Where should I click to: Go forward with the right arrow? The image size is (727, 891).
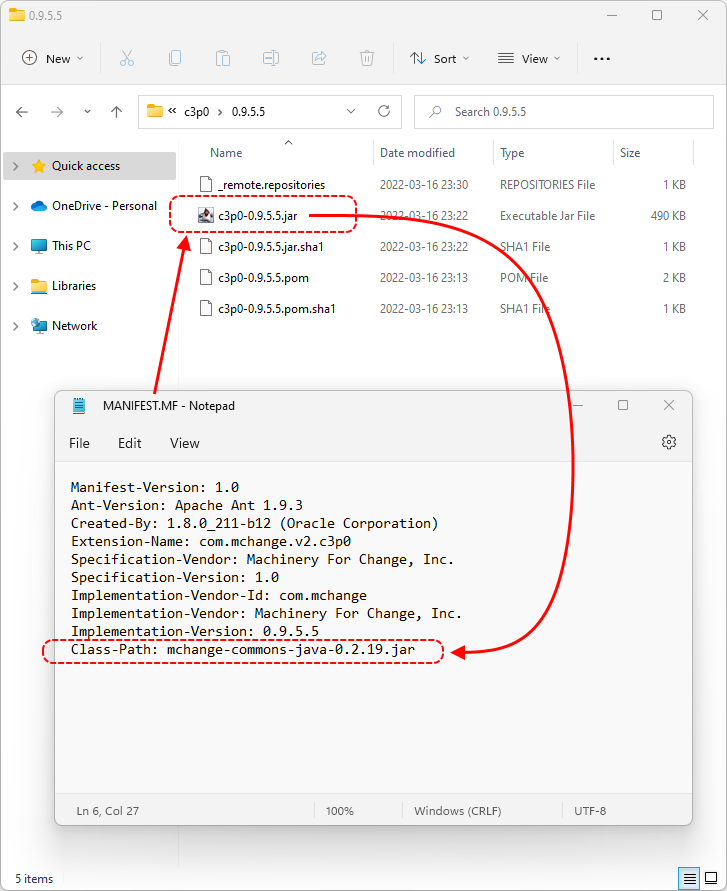pyautogui.click(x=57, y=112)
